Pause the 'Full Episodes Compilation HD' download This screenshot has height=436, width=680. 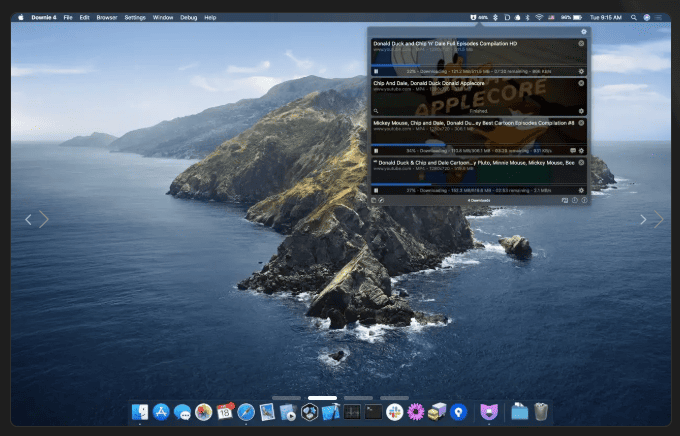tap(376, 71)
